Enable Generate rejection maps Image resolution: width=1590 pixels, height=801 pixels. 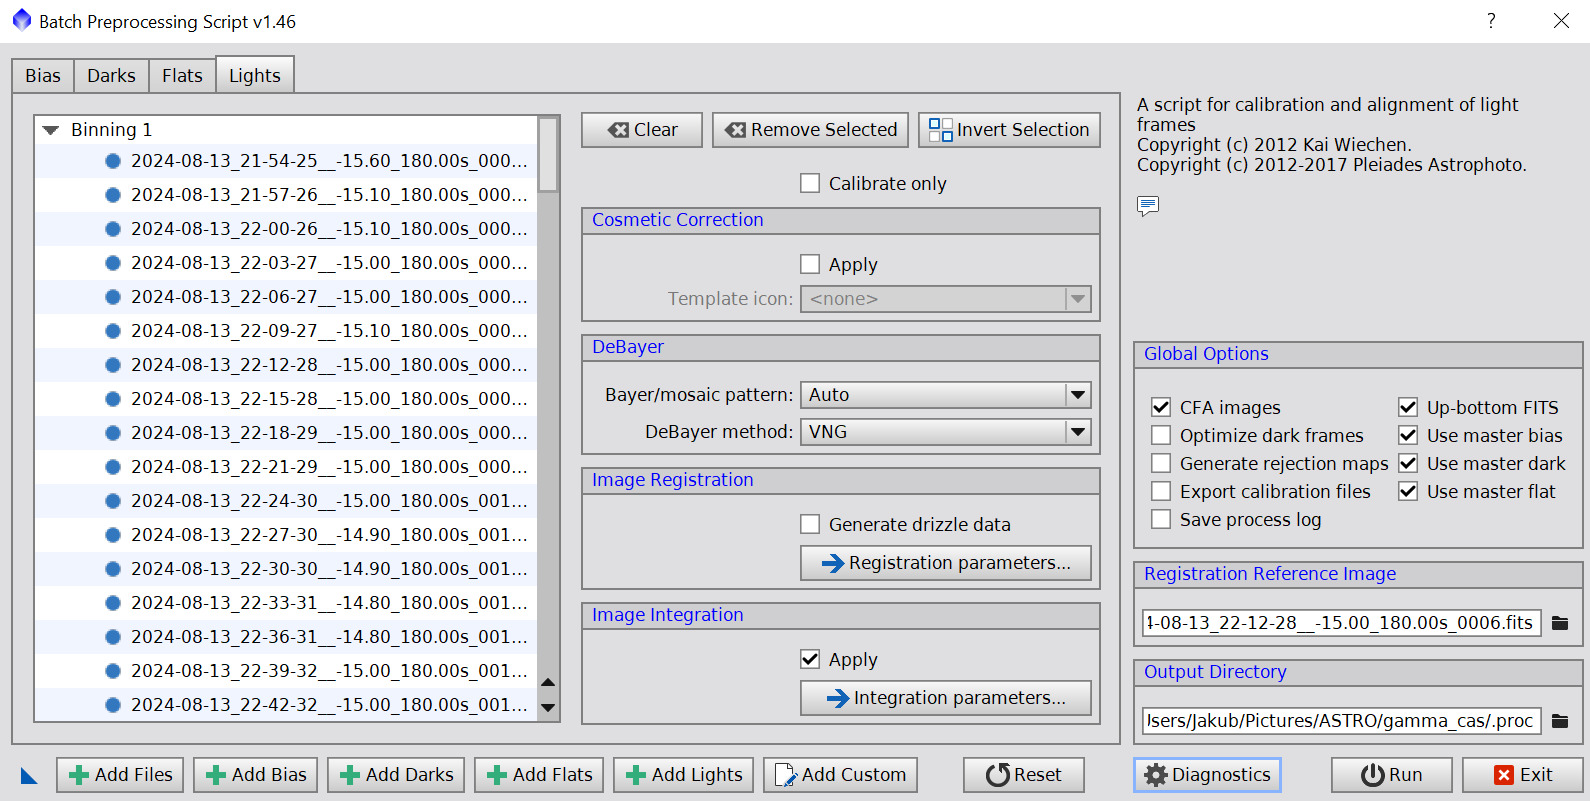[x=1161, y=463]
